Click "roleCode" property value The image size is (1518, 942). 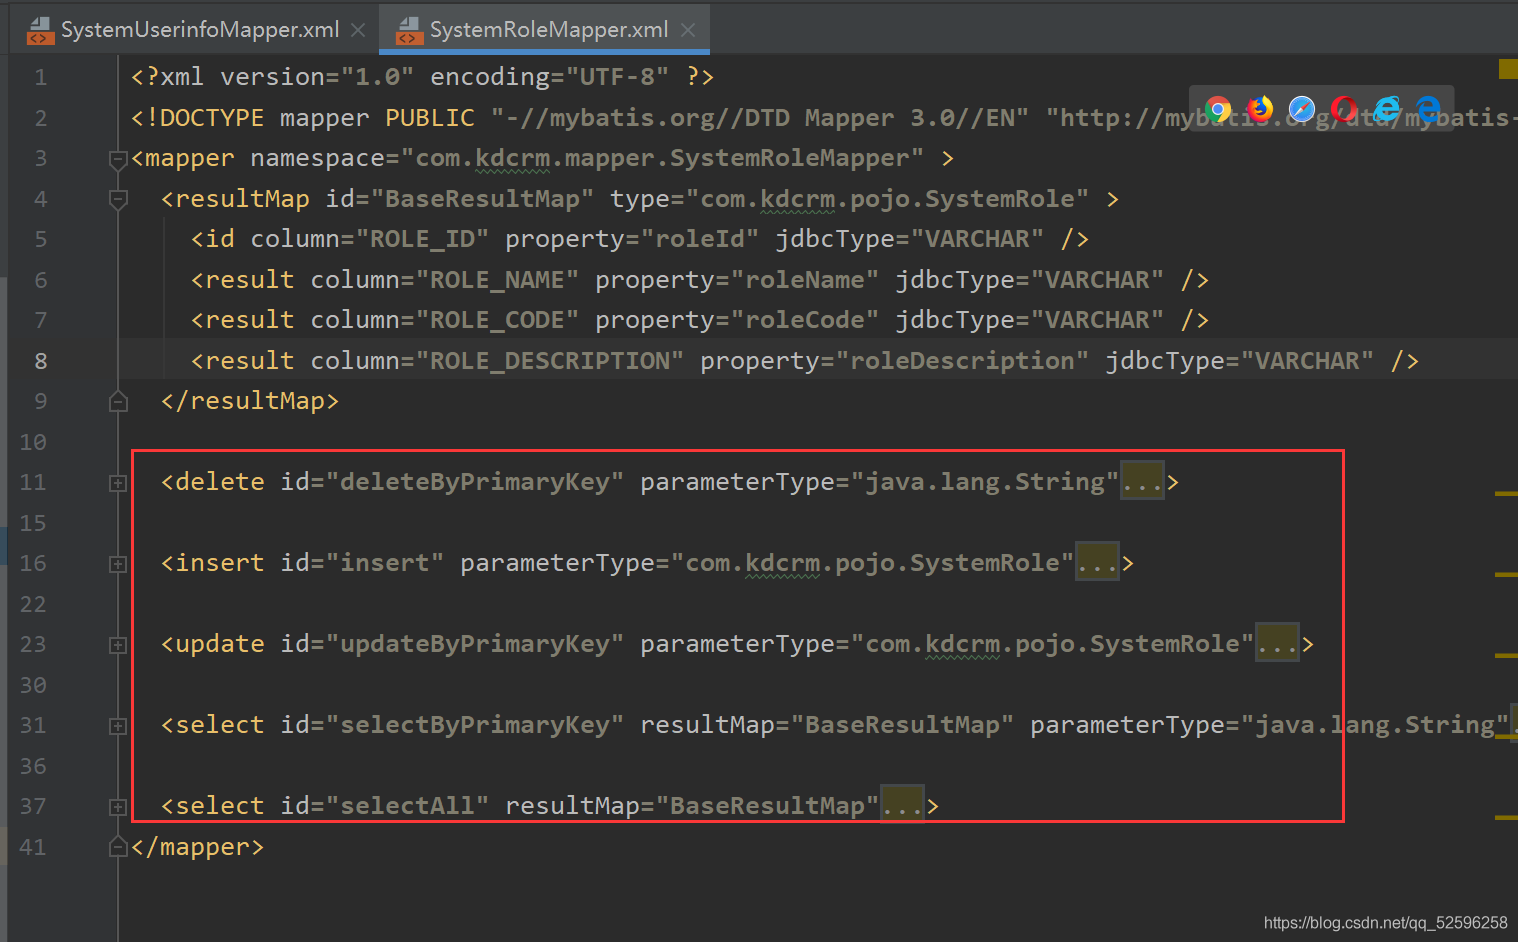click(805, 320)
